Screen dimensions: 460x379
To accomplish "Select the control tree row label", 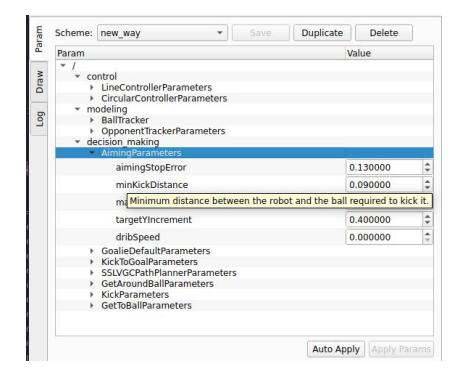I will 102,76.
